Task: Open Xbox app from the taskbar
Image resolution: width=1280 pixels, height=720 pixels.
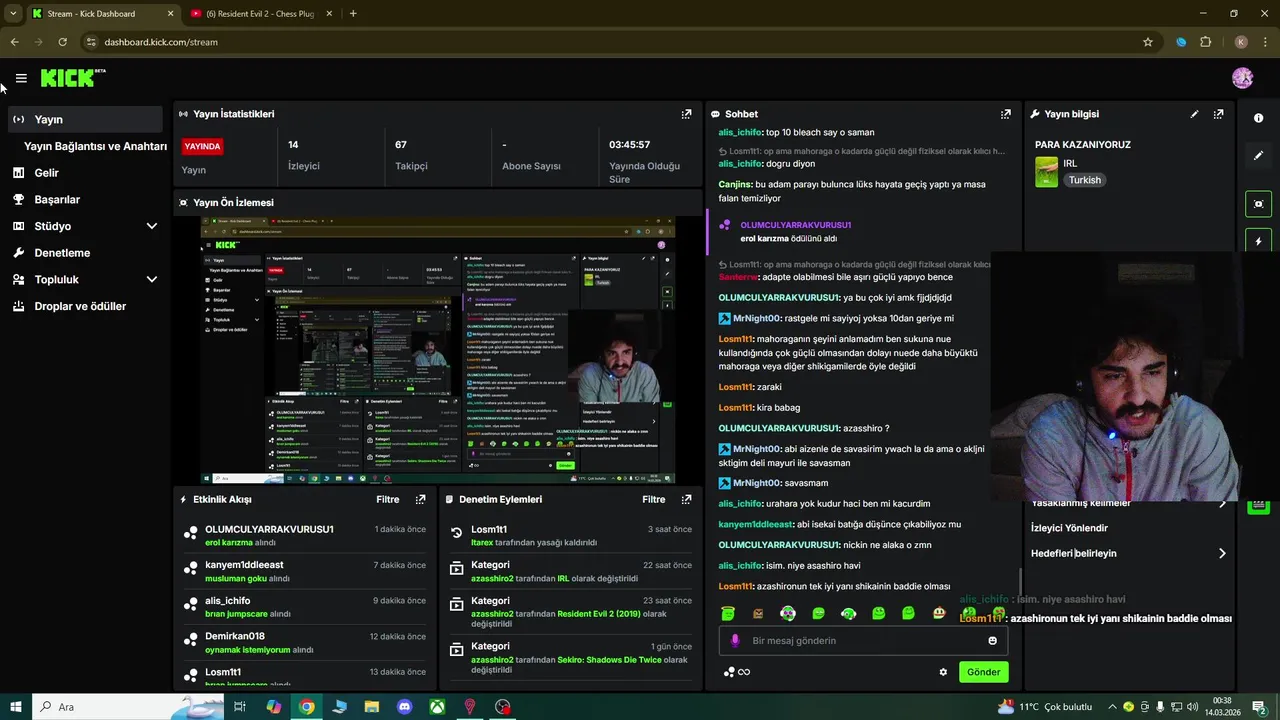Action: [437, 707]
